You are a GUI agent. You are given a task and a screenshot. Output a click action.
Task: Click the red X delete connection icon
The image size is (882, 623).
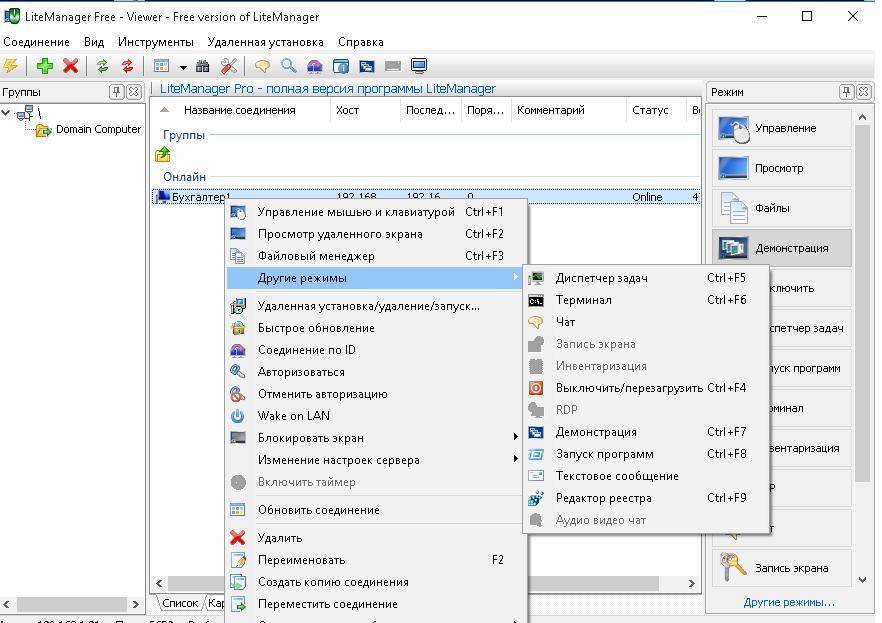tap(70, 66)
